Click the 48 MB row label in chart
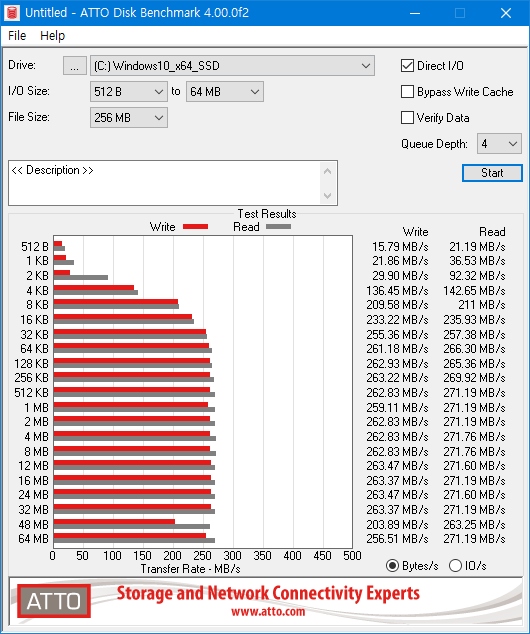This screenshot has width=530, height=634. [33, 525]
